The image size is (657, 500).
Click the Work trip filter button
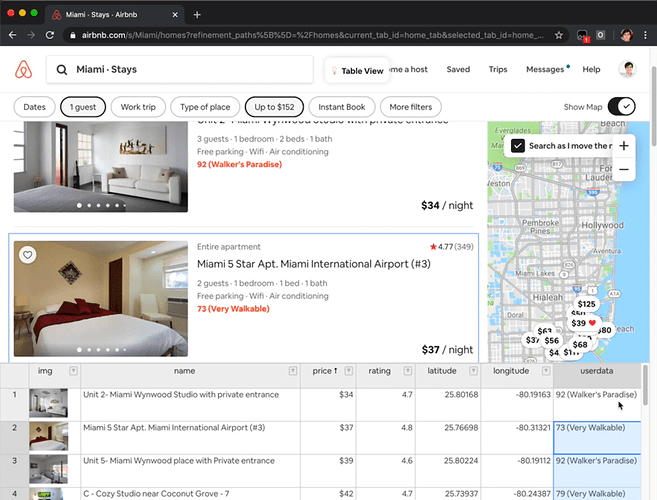tap(138, 107)
